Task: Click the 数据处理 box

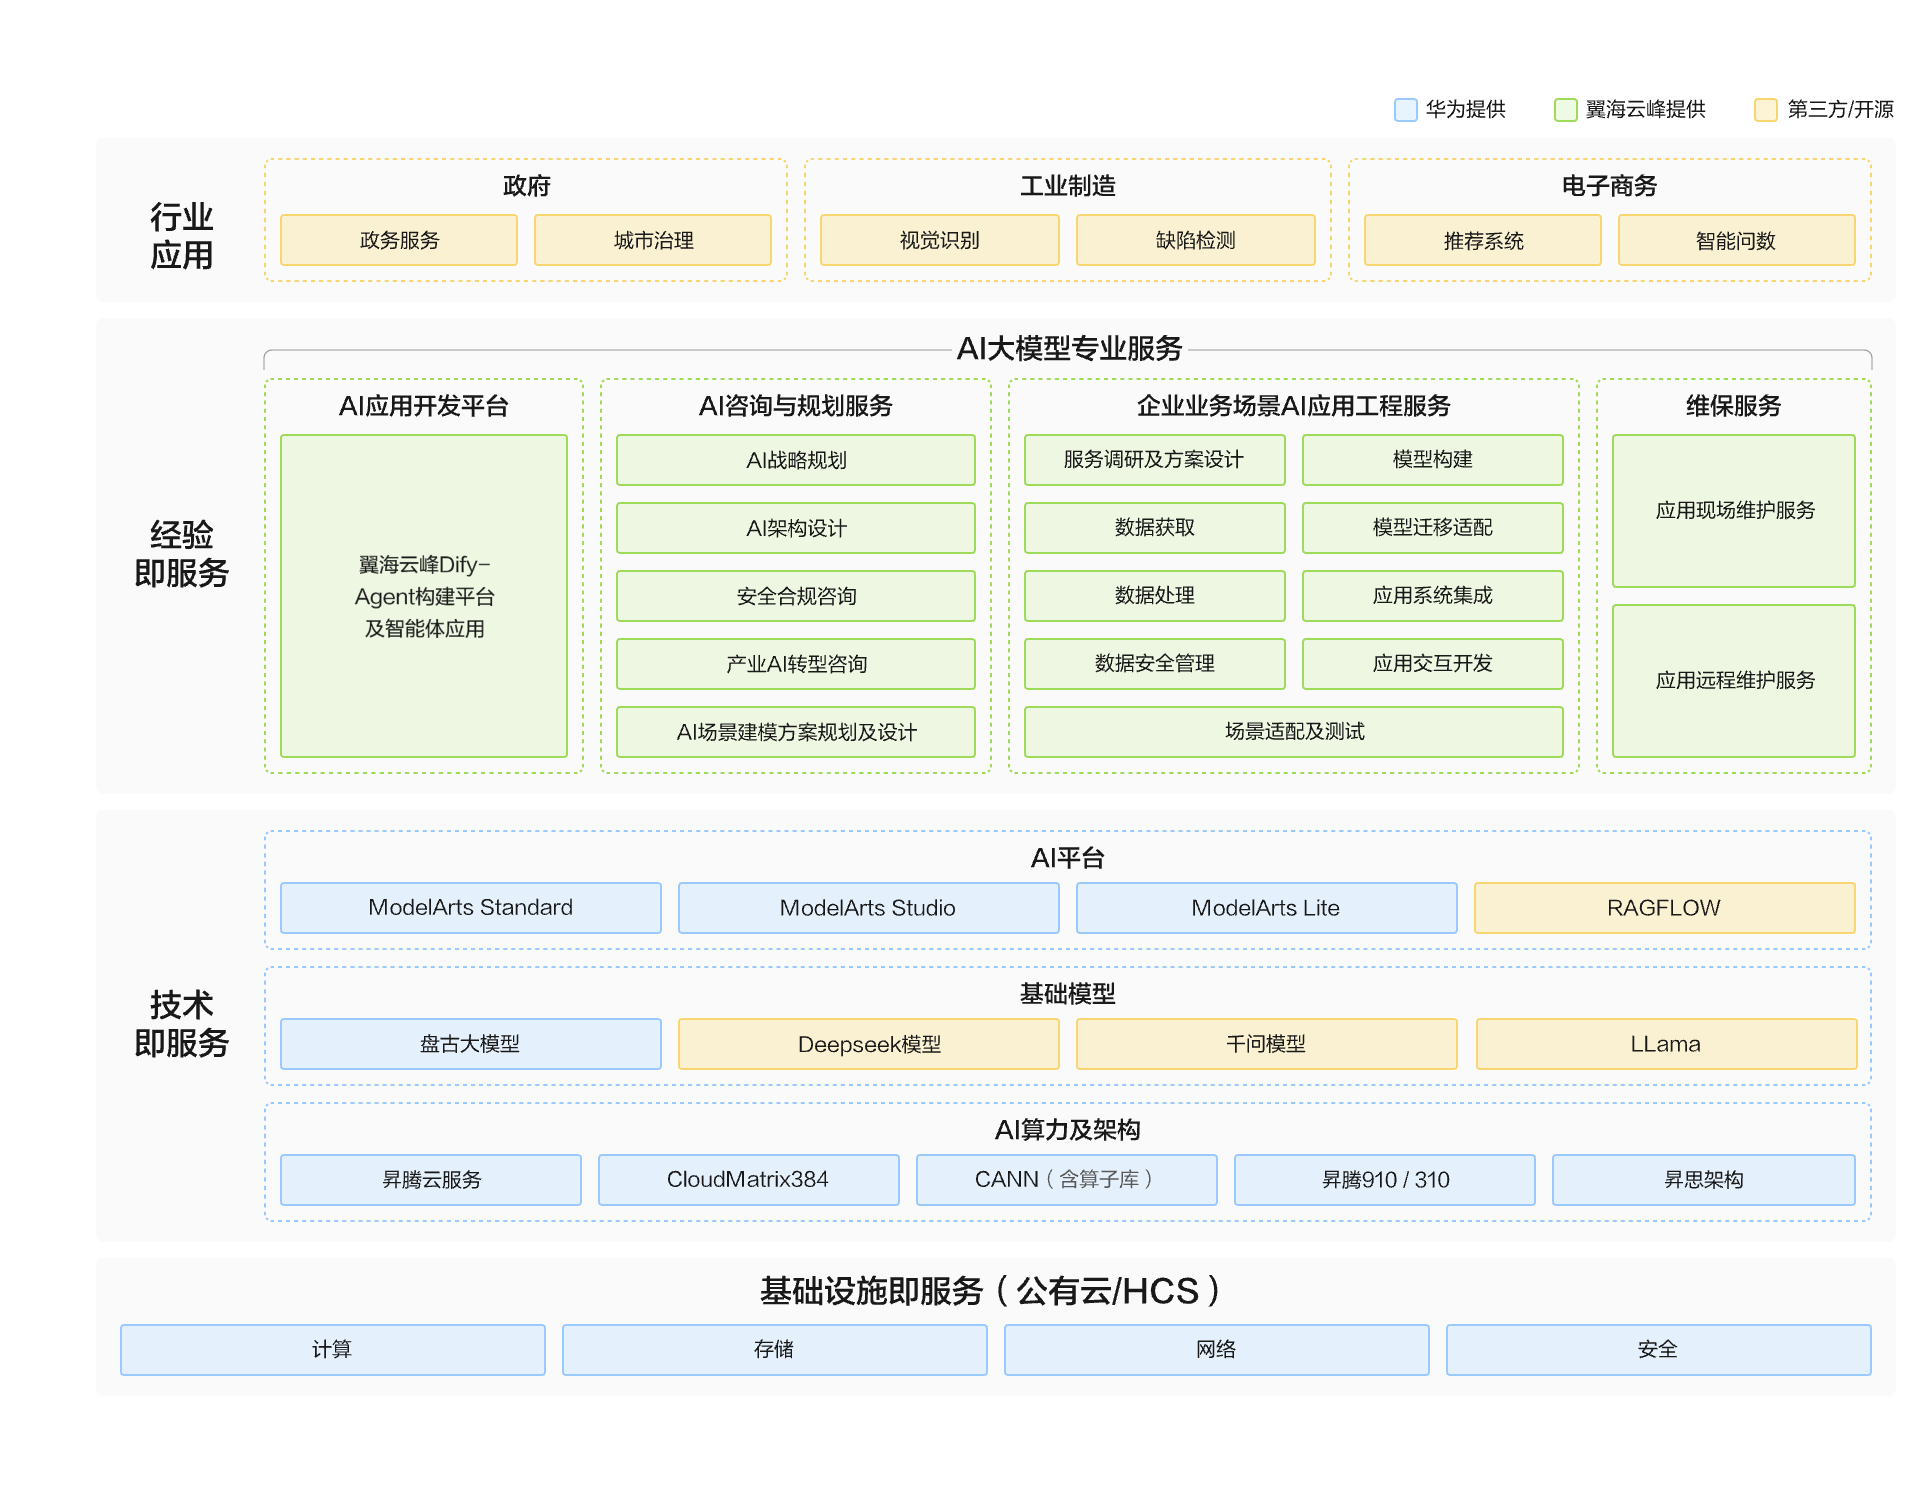Action: click(1155, 596)
